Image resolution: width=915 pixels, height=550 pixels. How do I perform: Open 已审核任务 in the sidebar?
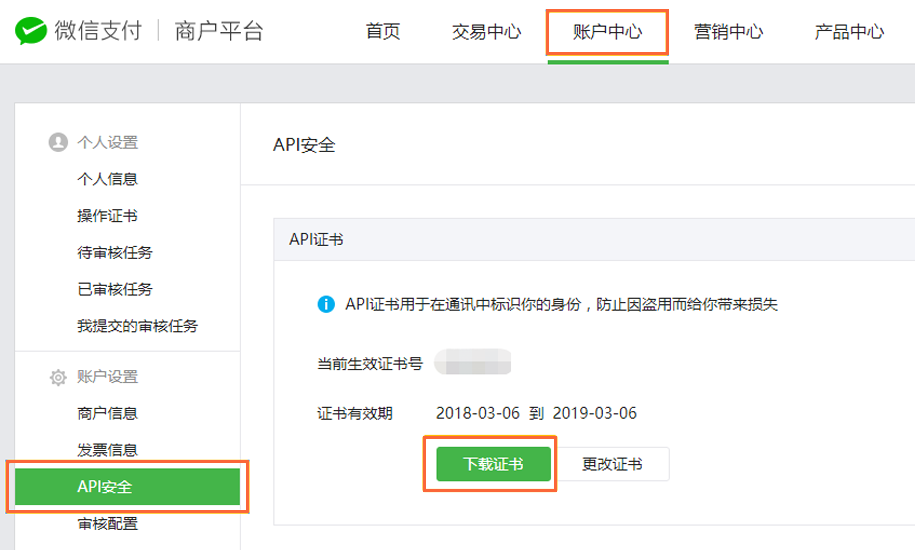tap(115, 289)
